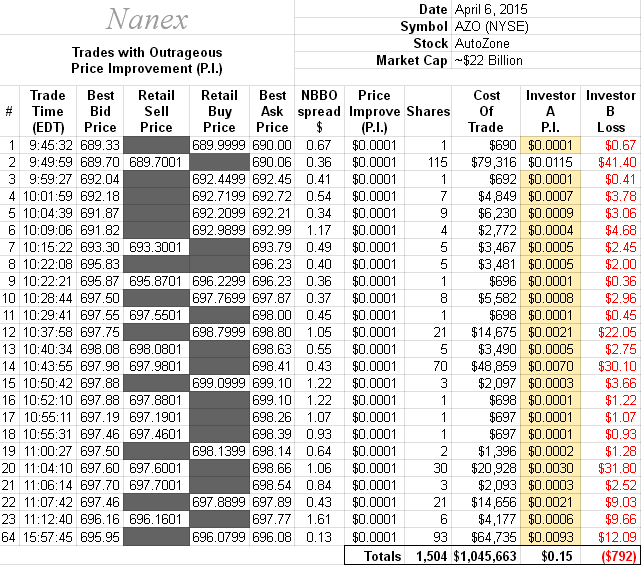Viewport: 641px width, 565px height.
Task: Select retail buy price 689.9999
Action: 219,145
